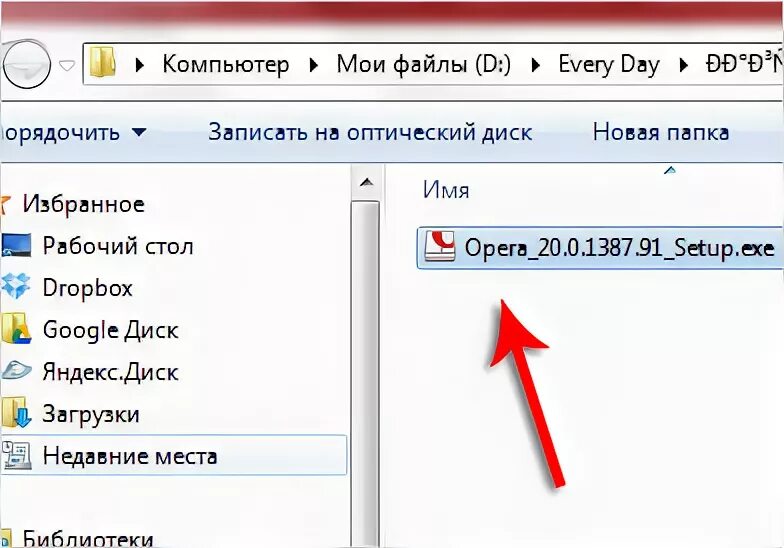Viewport: 784px width, 548px height.
Task: Click the Рабочий стол icon
Action: (16, 245)
